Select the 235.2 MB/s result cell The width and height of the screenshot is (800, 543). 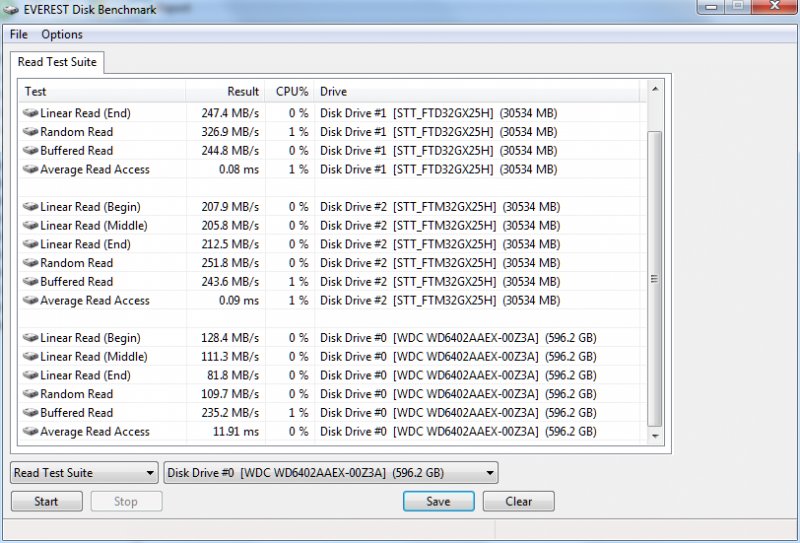230,412
